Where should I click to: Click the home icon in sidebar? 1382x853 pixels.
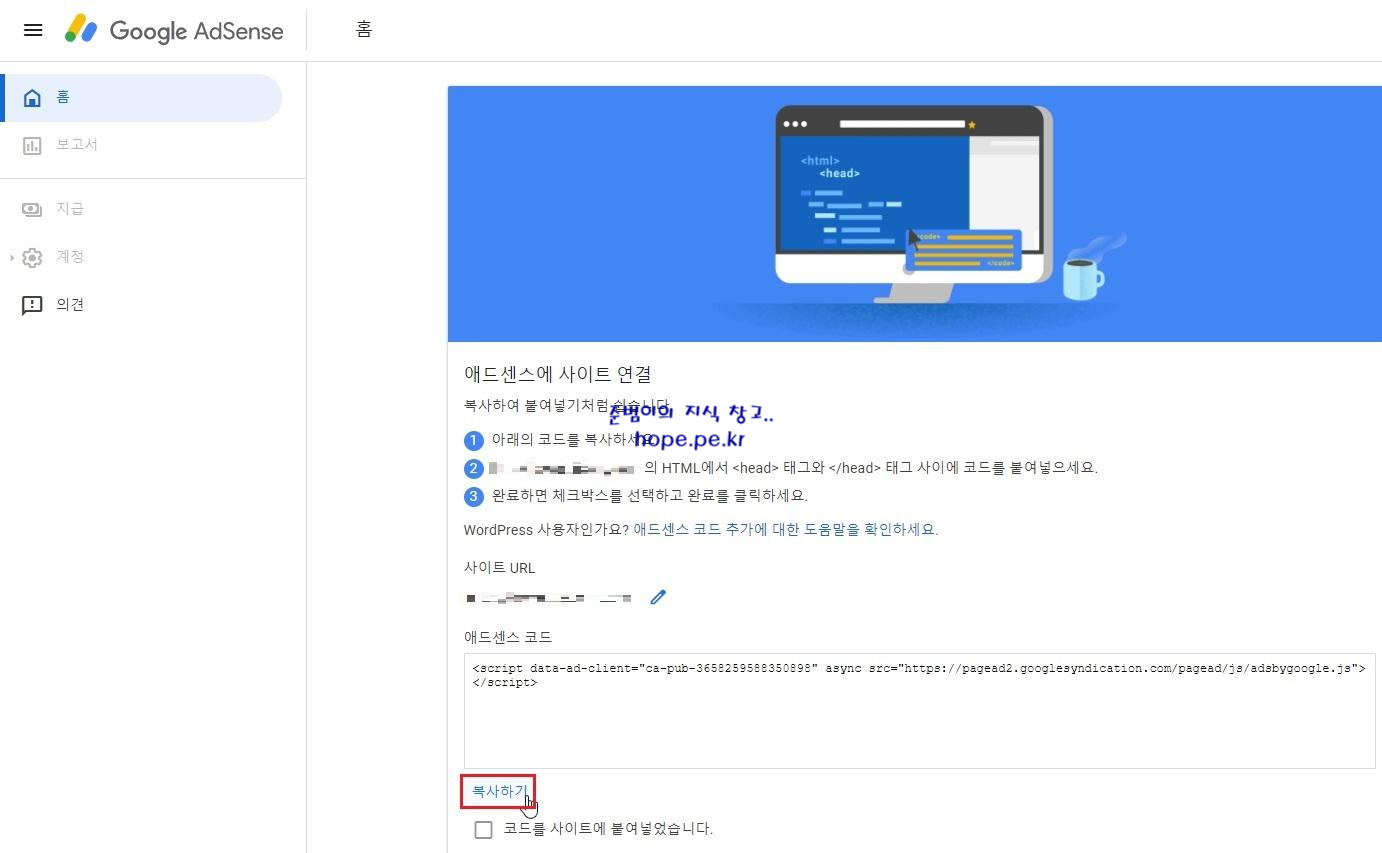pos(32,97)
